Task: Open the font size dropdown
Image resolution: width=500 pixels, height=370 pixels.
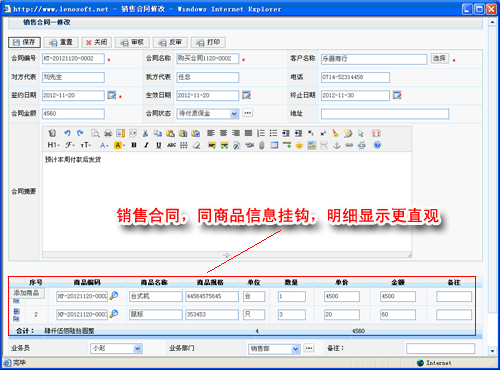Action: tap(86, 145)
